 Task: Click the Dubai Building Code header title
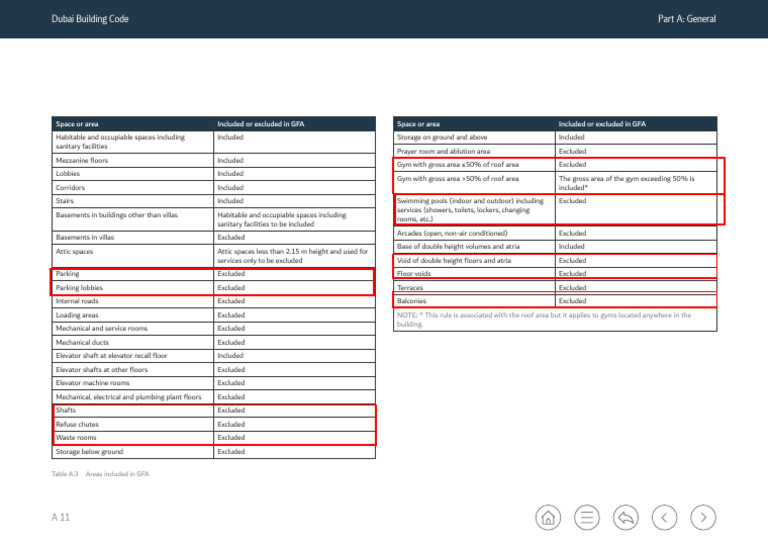click(90, 19)
